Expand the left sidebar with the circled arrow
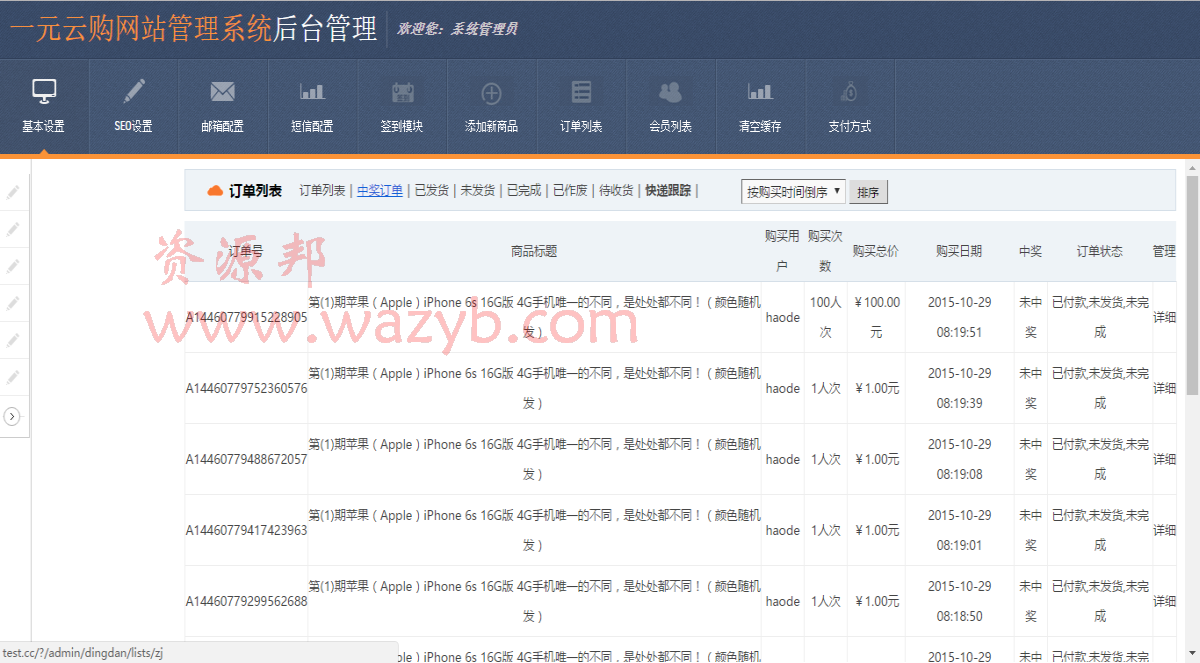Image resolution: width=1200 pixels, height=663 pixels. [x=12, y=416]
